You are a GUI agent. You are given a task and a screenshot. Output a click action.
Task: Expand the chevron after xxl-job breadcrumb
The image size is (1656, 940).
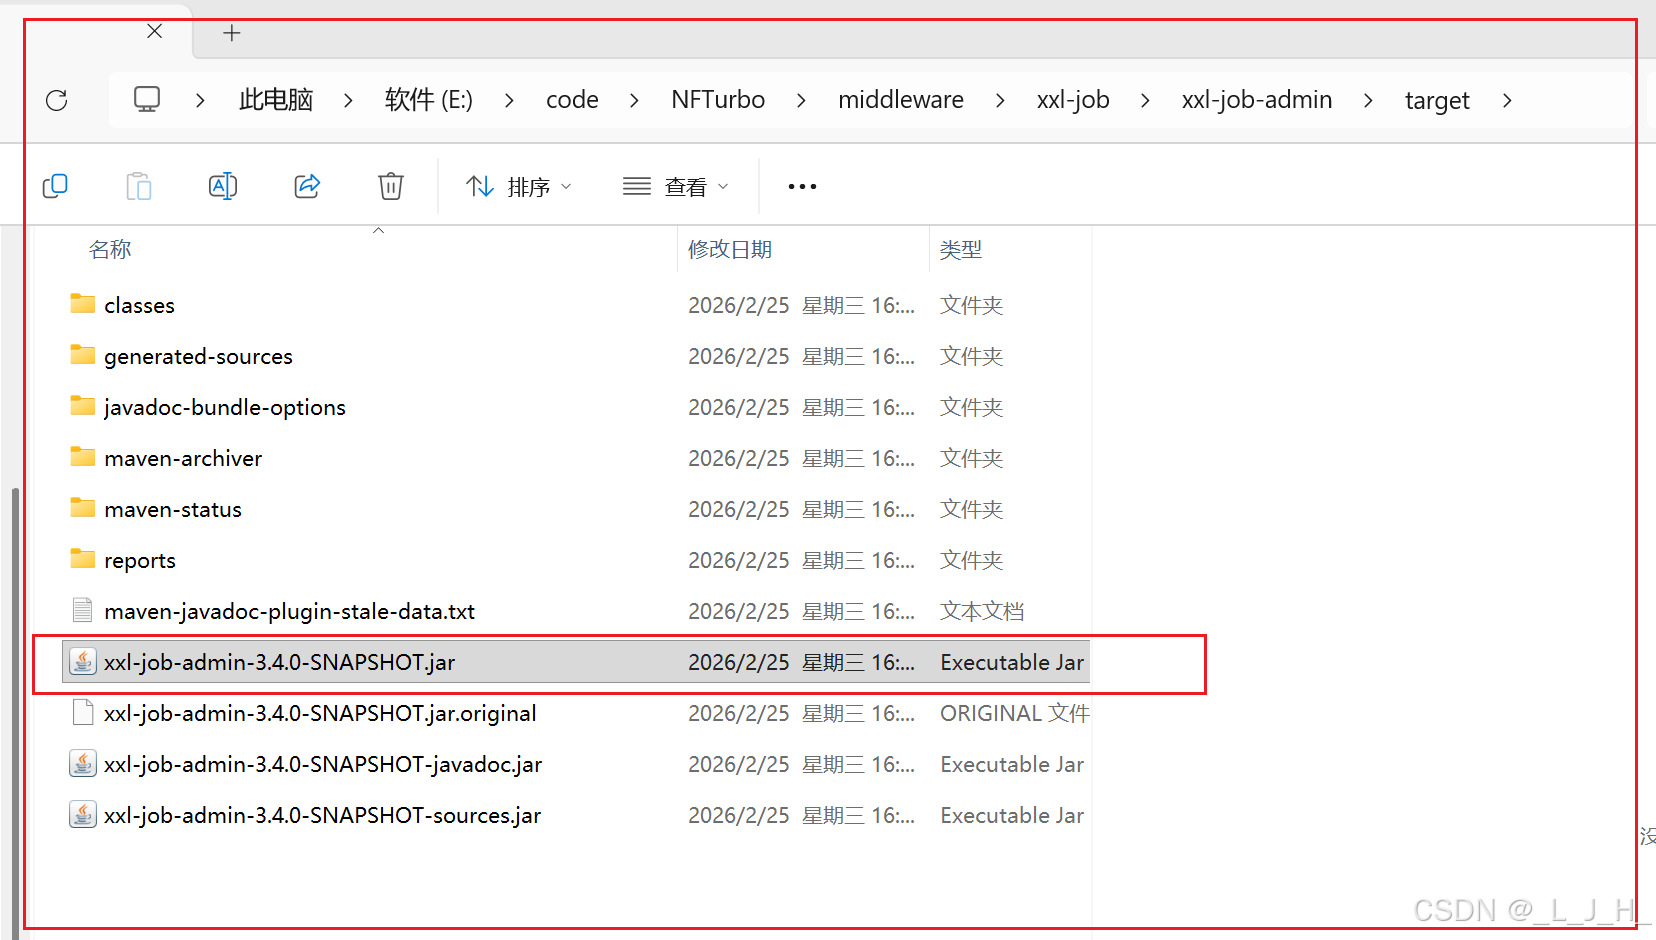pyautogui.click(x=1145, y=100)
